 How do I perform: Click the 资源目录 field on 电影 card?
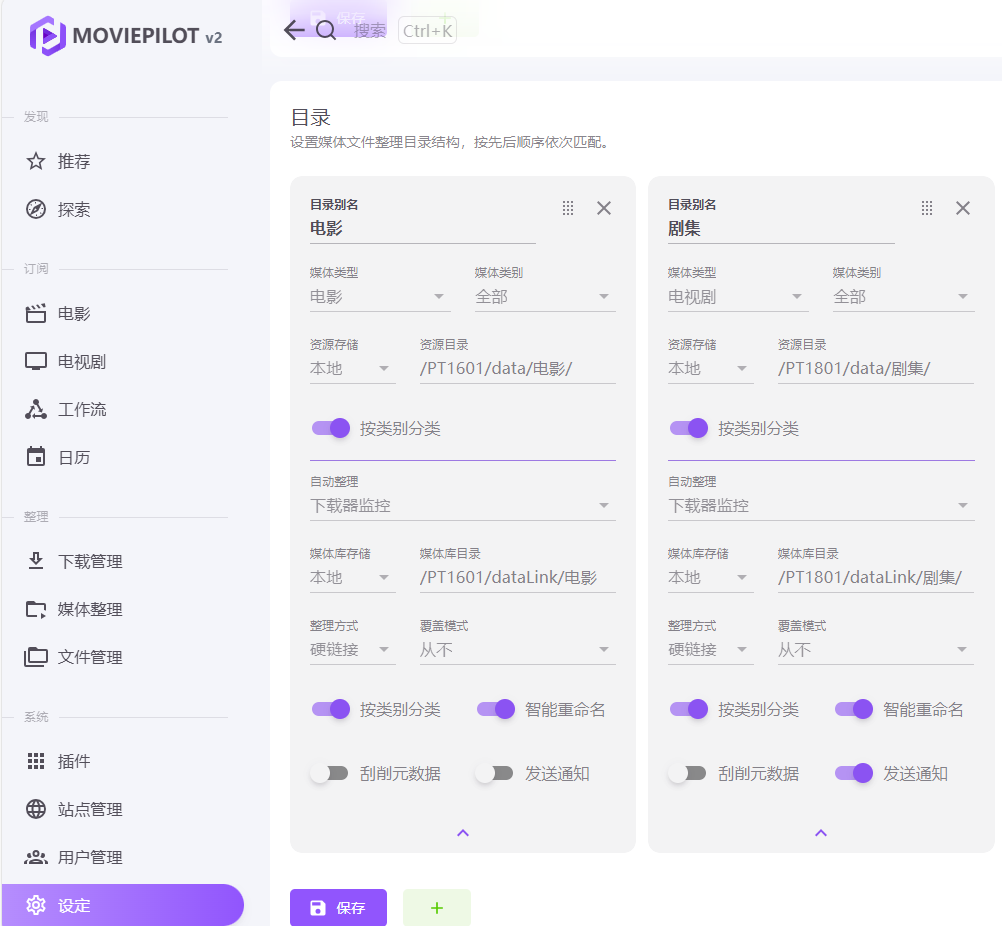(517, 369)
